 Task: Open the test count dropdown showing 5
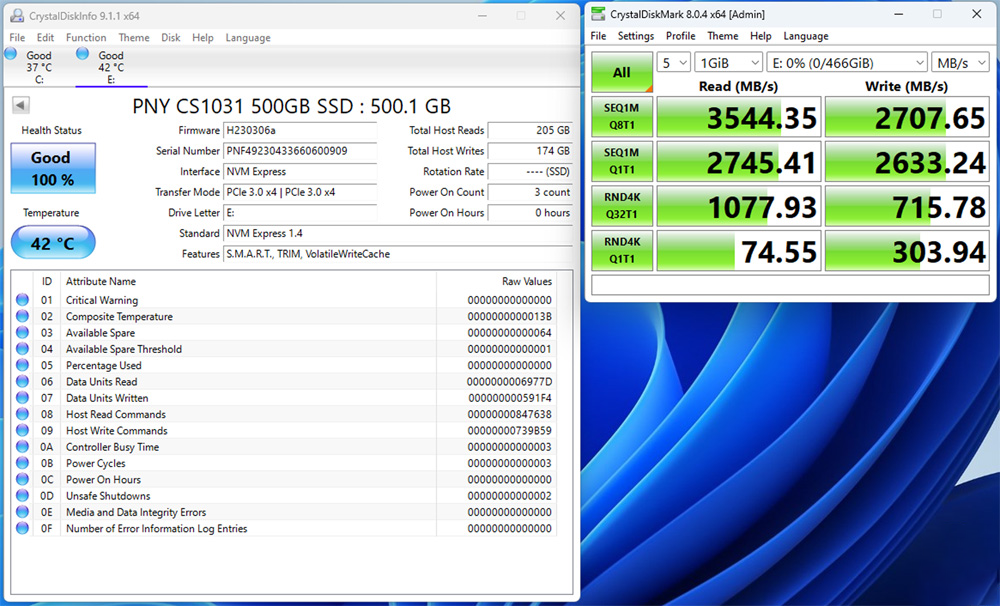click(673, 63)
